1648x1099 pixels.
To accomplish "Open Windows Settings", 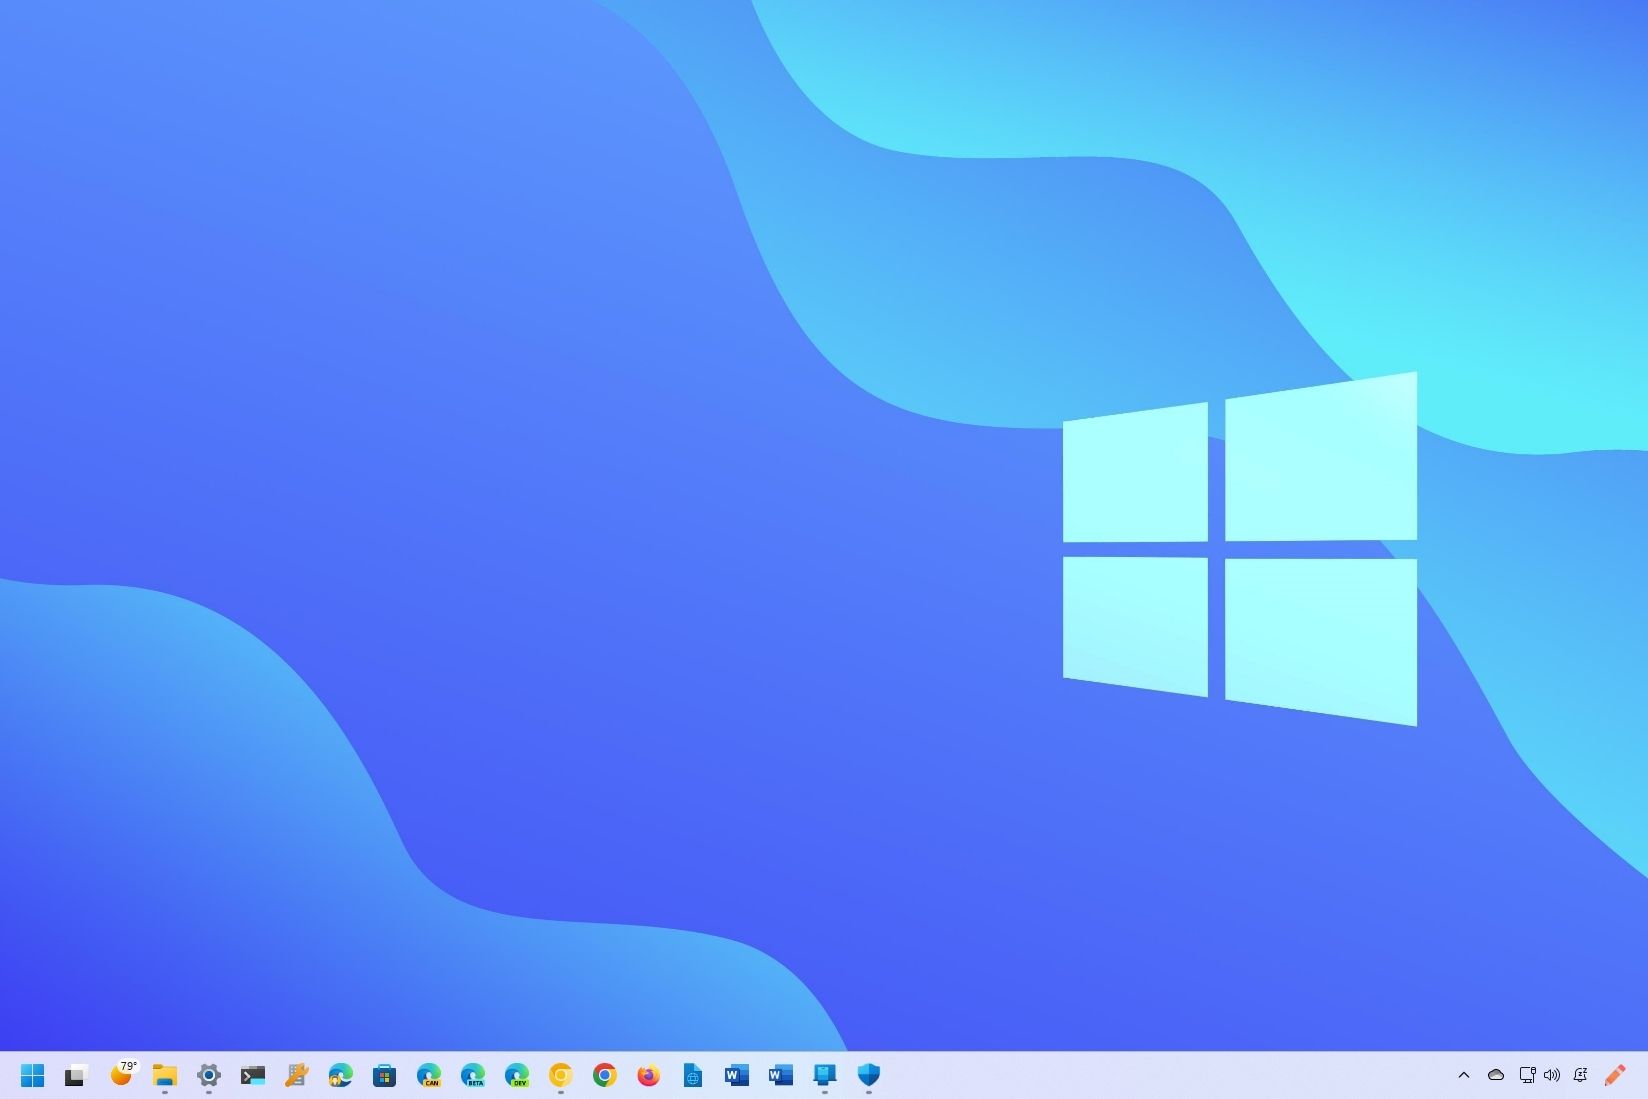I will click(x=209, y=1075).
